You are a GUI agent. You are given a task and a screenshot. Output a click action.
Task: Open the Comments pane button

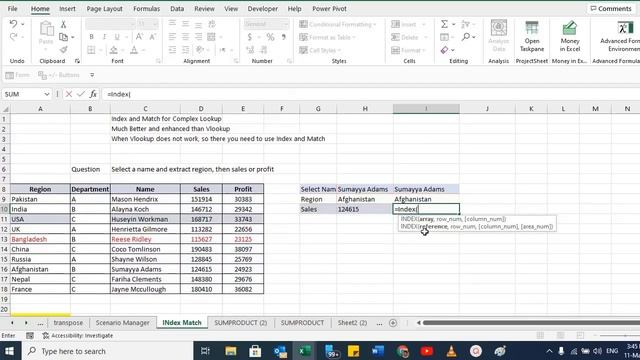coord(611,9)
